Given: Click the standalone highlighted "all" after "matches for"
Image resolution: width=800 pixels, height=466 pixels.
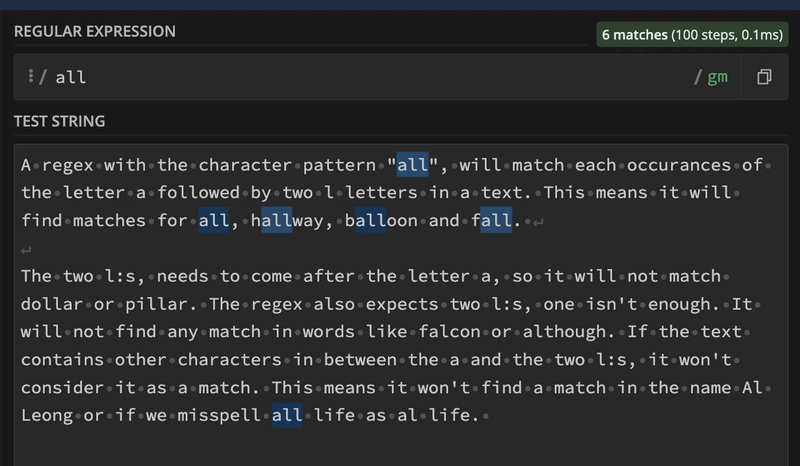Looking at the screenshot, I should pos(214,220).
